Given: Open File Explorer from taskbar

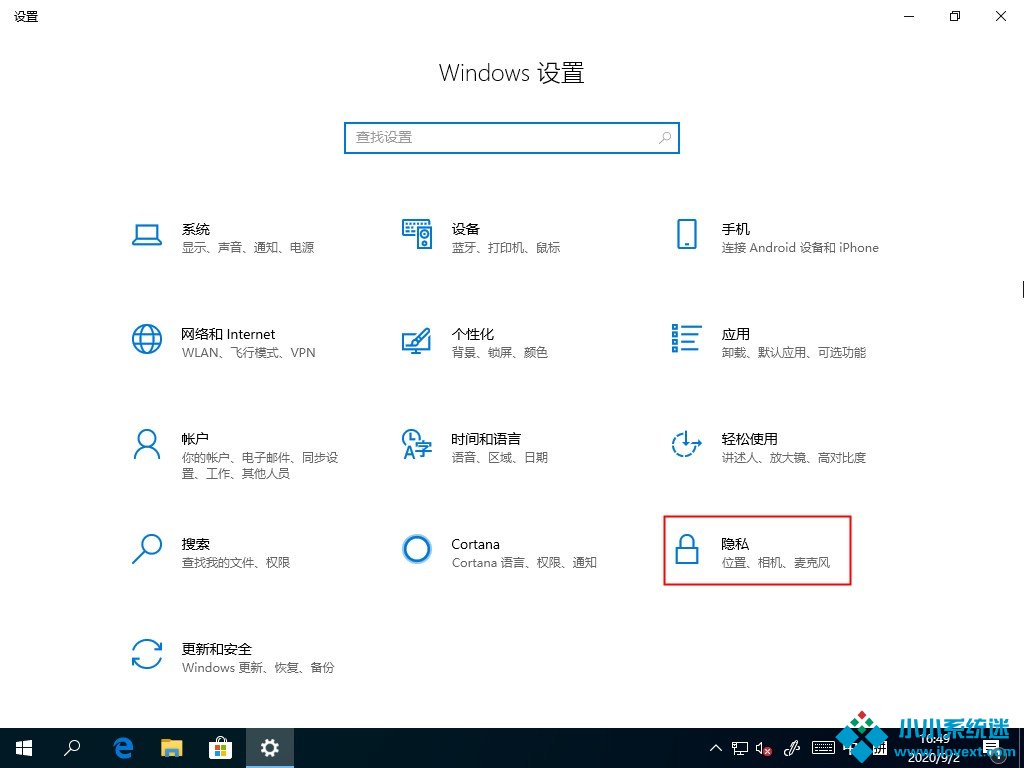Looking at the screenshot, I should pos(172,748).
